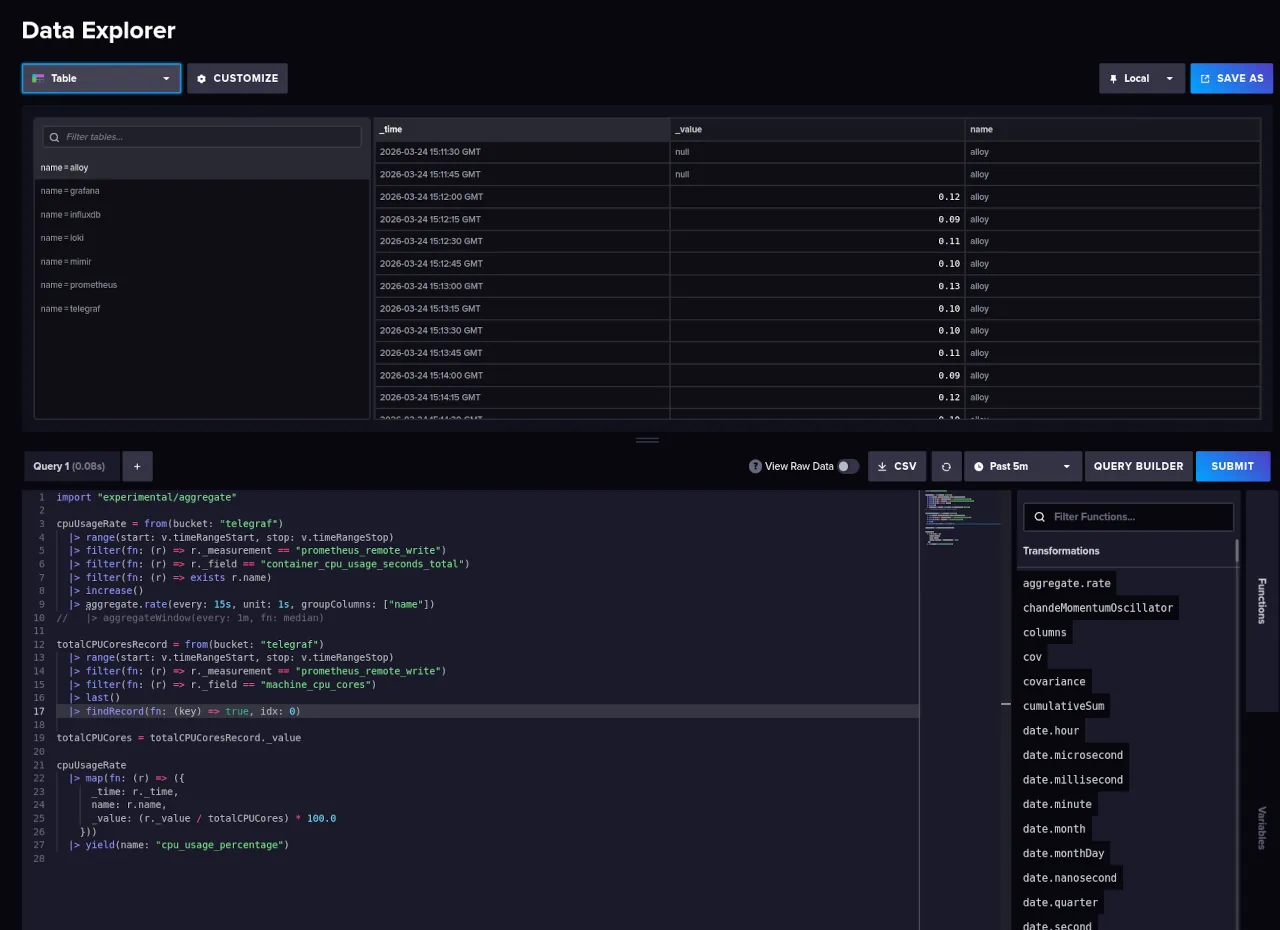The width and height of the screenshot is (1280, 930).
Task: Focus the Filter Functions search box
Action: click(1127, 517)
